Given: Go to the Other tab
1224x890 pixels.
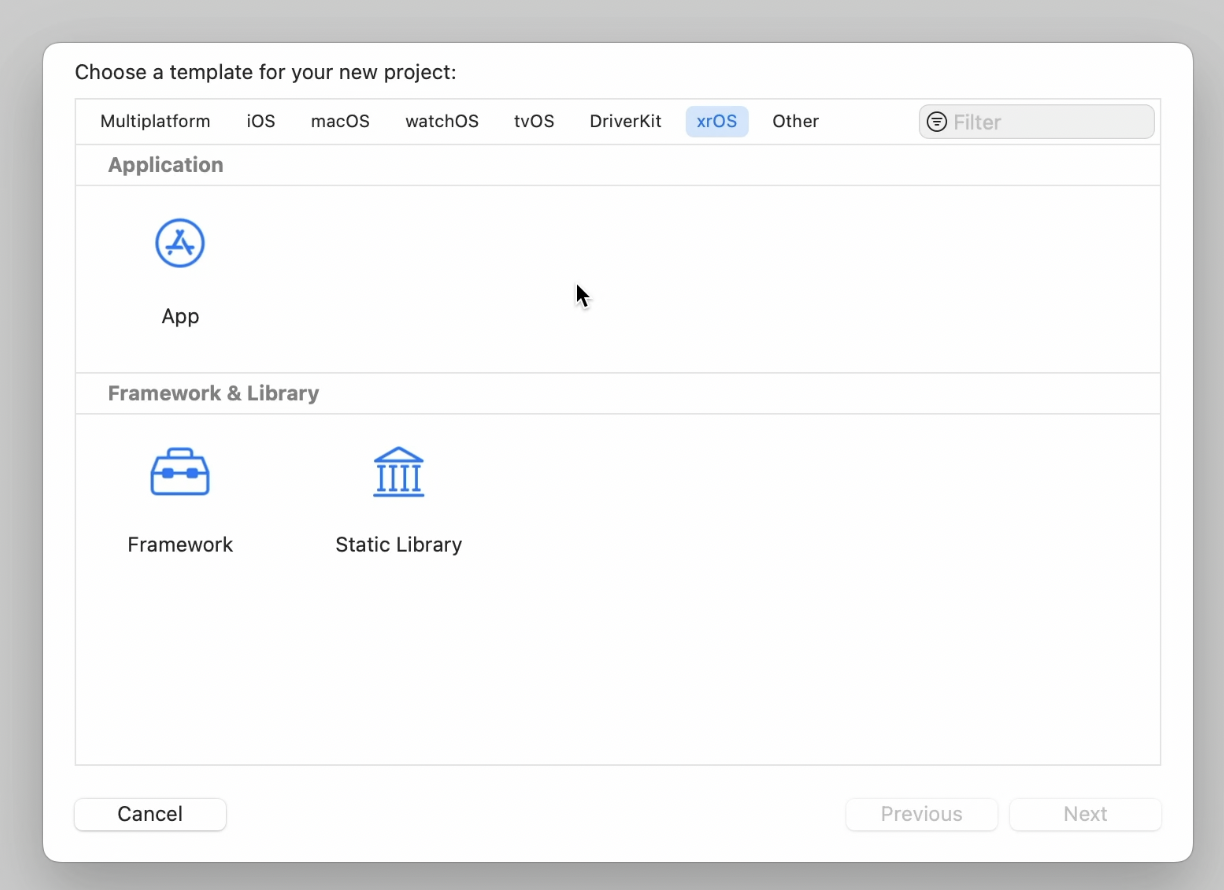Looking at the screenshot, I should pos(796,121).
